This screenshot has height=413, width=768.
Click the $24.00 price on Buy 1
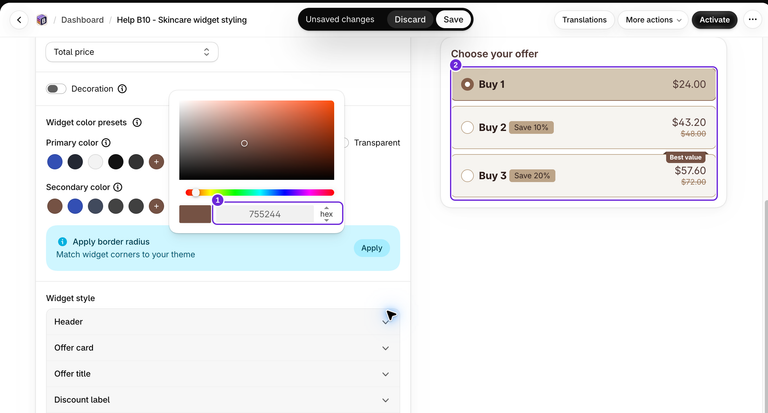coord(689,84)
